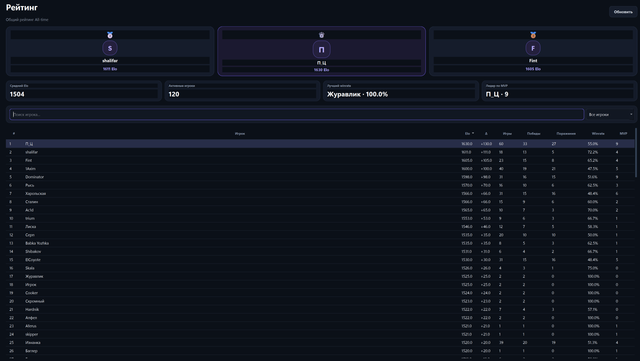This screenshot has height=361, width=640.
Task: Focus the player search input field
Action: [x=297, y=114]
